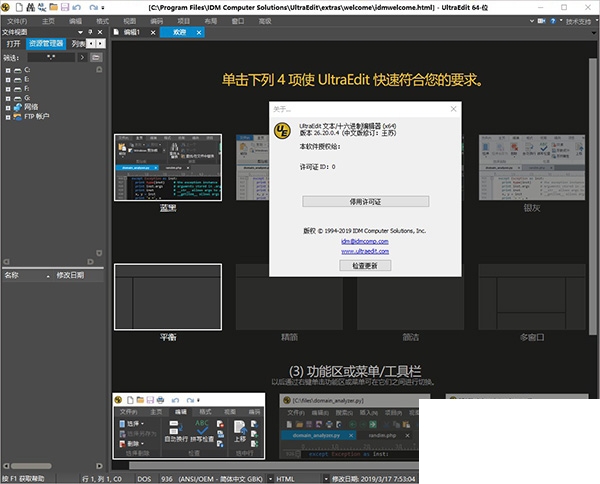Viewport: 600px width, 484px height.
Task: Open the 主页 ribbon tab
Action: [48, 21]
